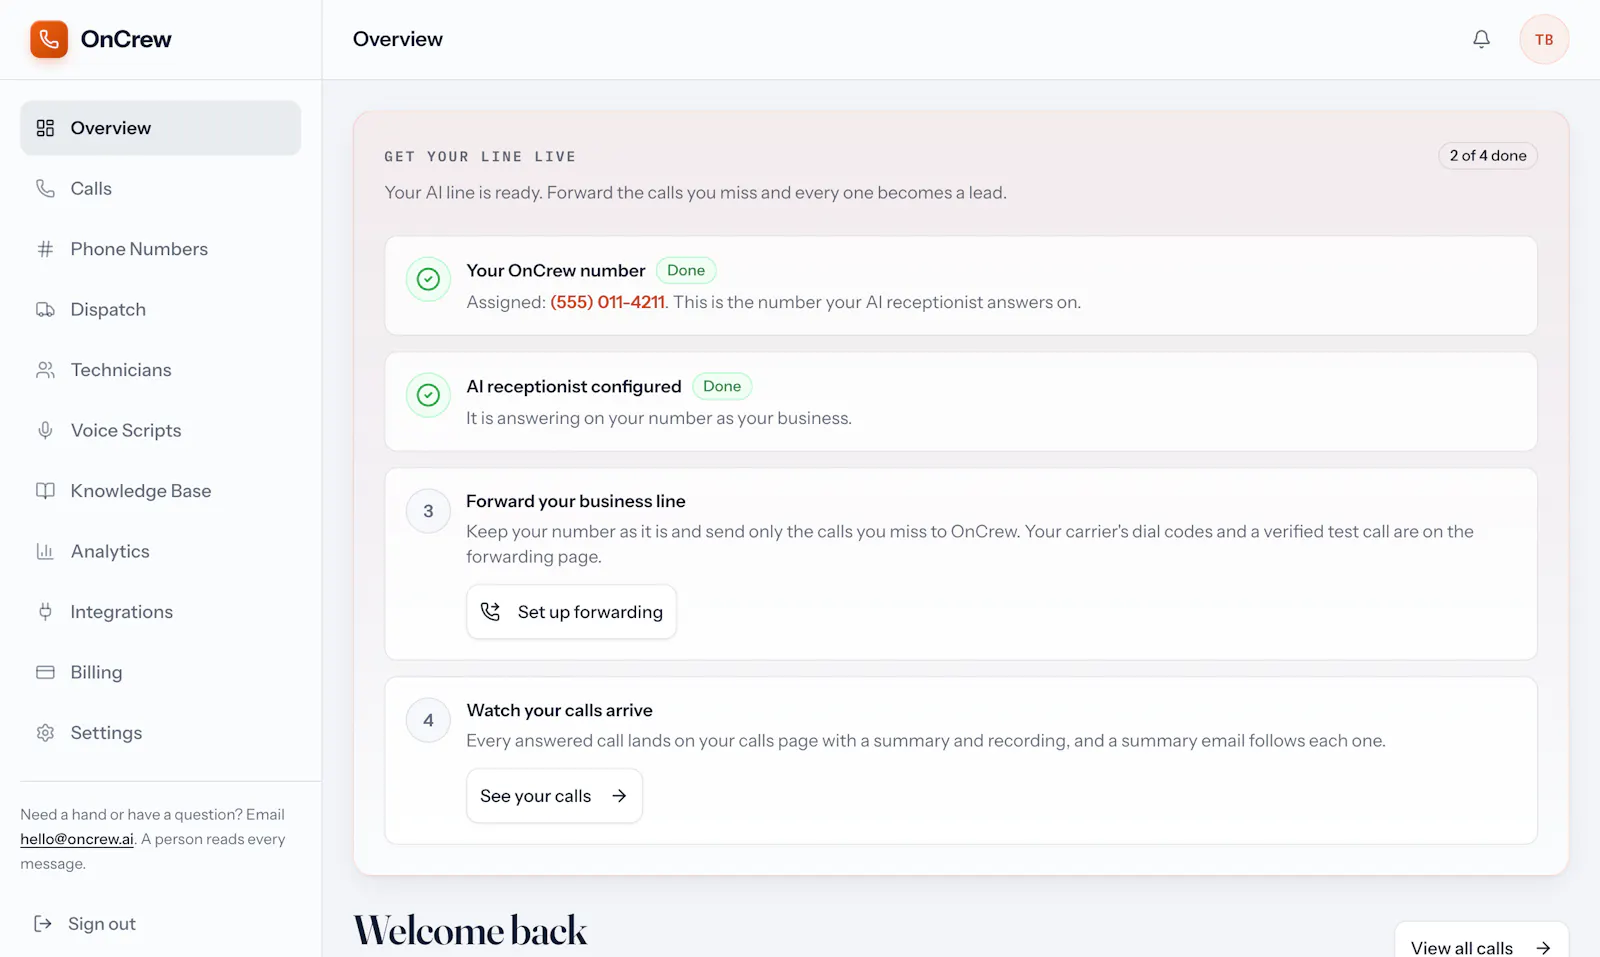Click the Settings gear icon

pos(45,733)
